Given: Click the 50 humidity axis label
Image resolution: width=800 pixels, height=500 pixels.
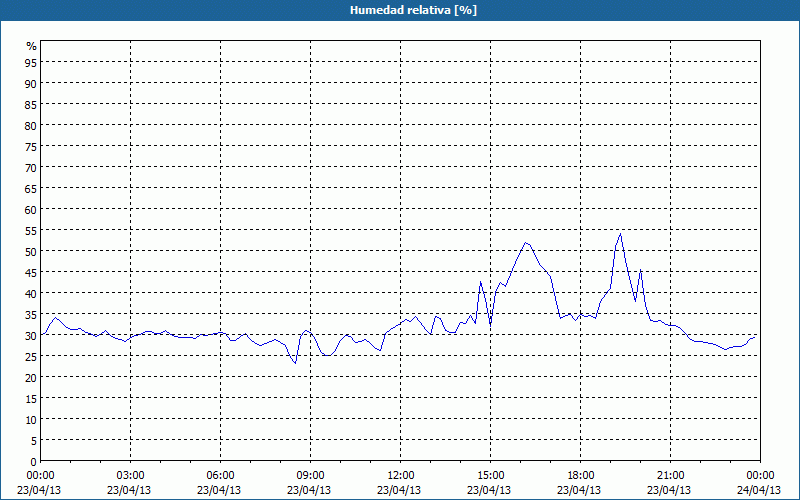Looking at the screenshot, I should click(31, 252).
